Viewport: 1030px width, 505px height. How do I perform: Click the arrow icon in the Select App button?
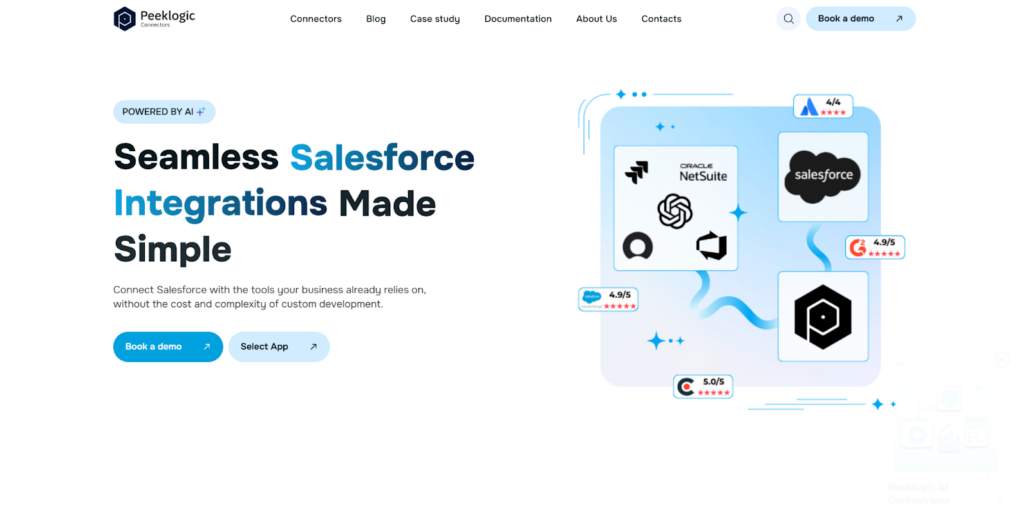tap(313, 347)
